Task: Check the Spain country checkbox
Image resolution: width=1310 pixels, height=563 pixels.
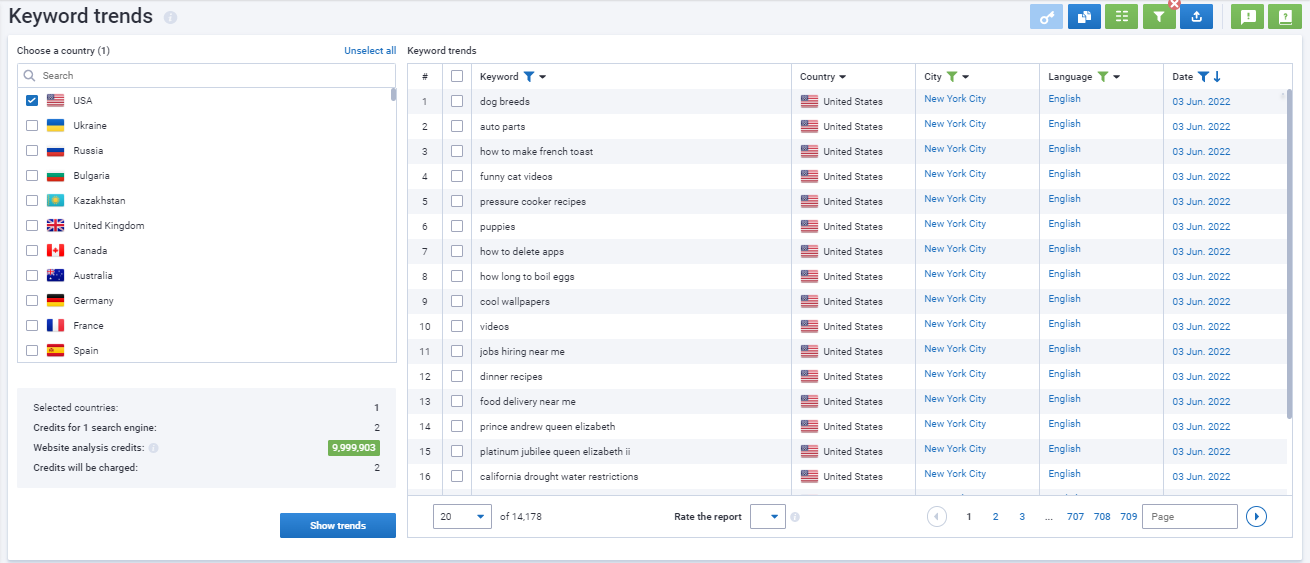Action: [32, 351]
